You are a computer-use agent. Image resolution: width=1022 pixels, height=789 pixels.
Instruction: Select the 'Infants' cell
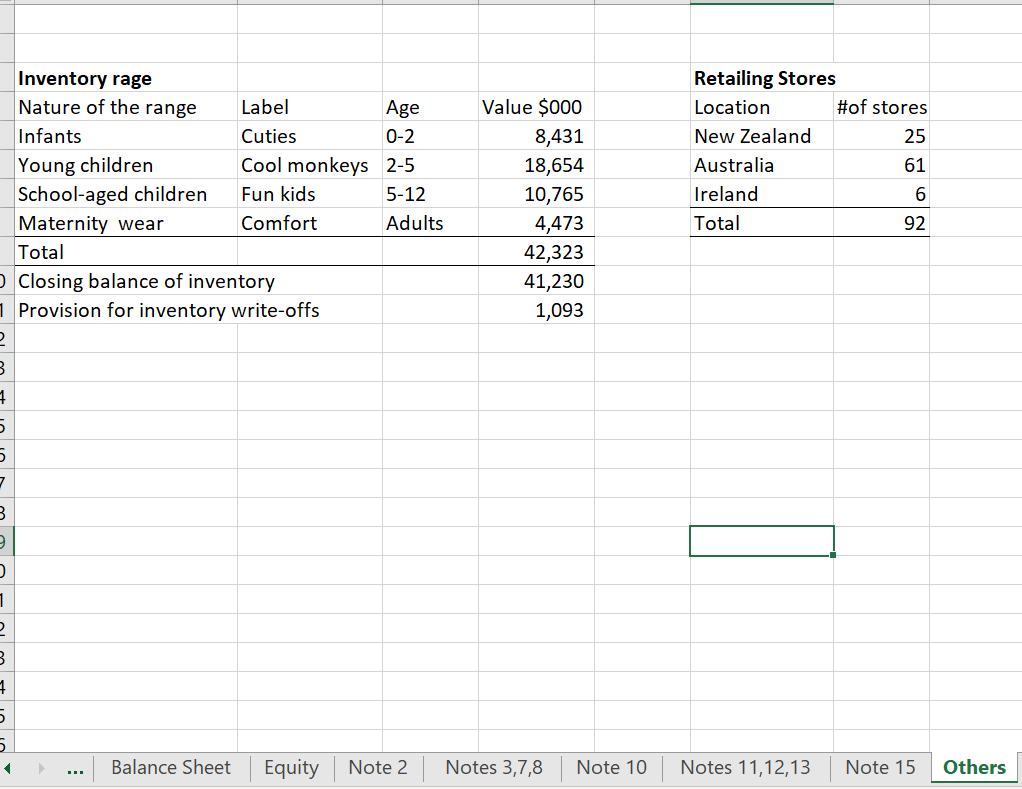point(126,136)
